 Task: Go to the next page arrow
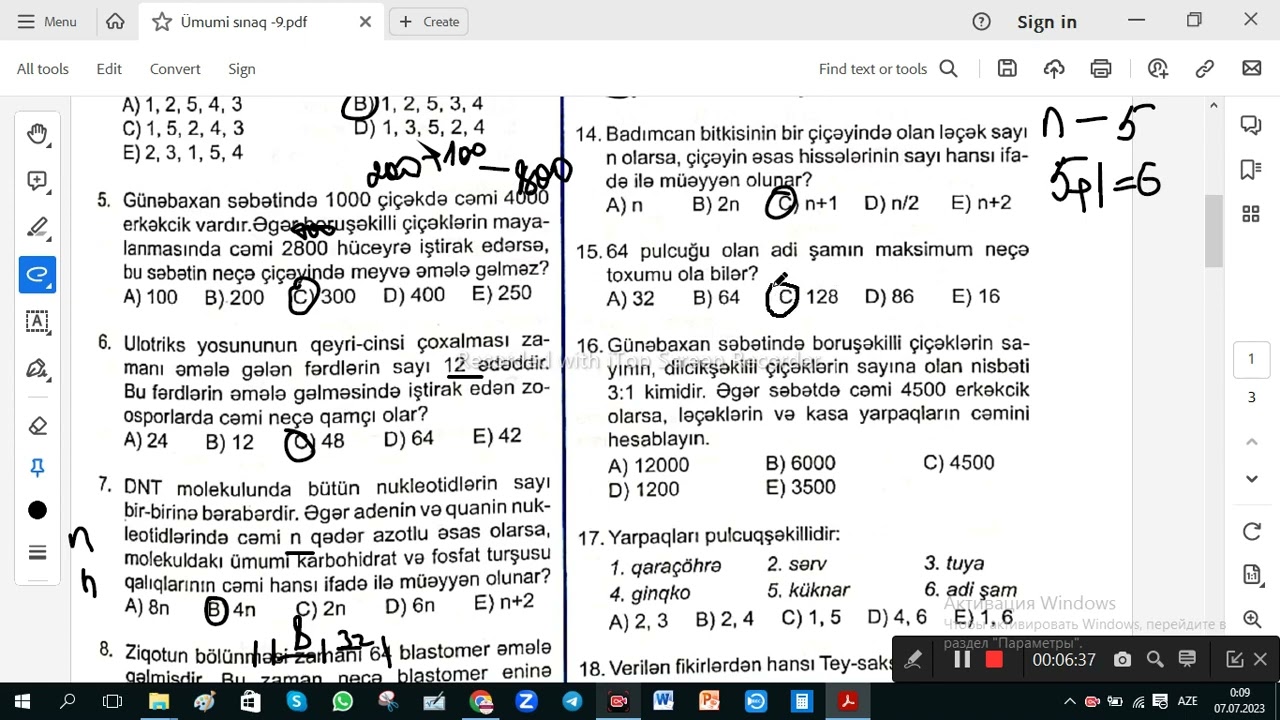coord(1251,479)
